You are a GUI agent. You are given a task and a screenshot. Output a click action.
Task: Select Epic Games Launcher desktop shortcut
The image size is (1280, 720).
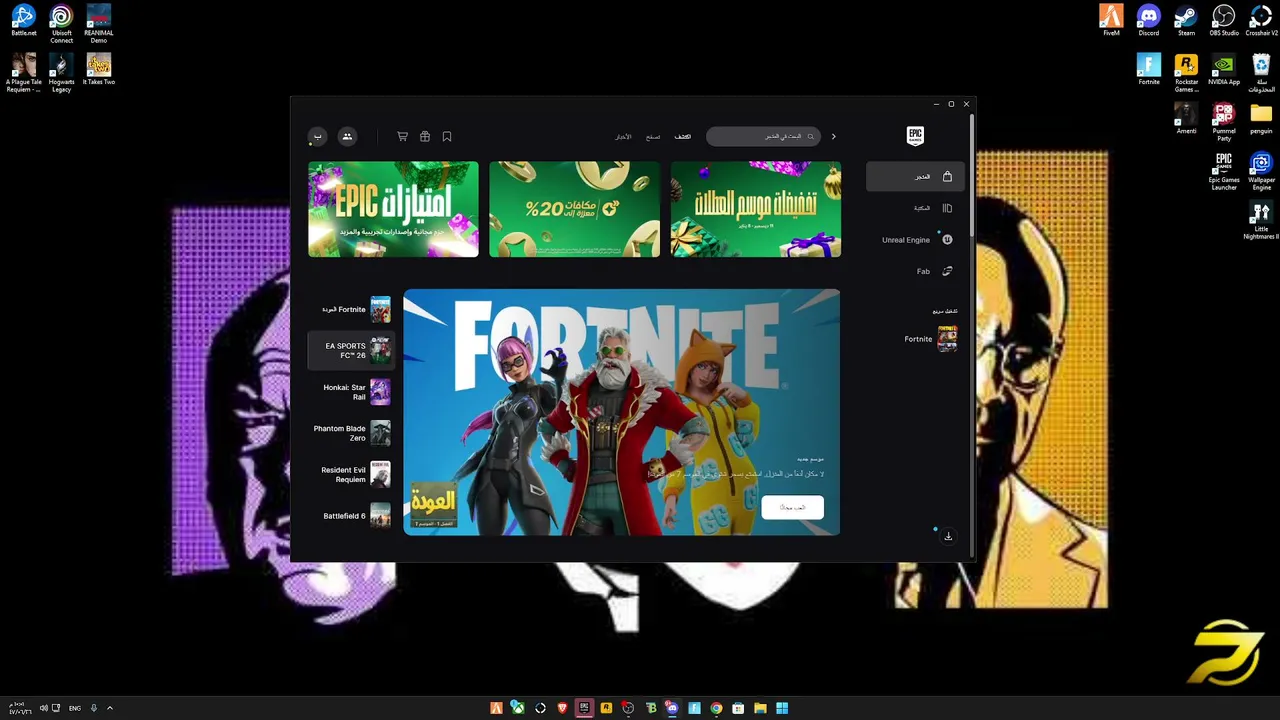1224,172
